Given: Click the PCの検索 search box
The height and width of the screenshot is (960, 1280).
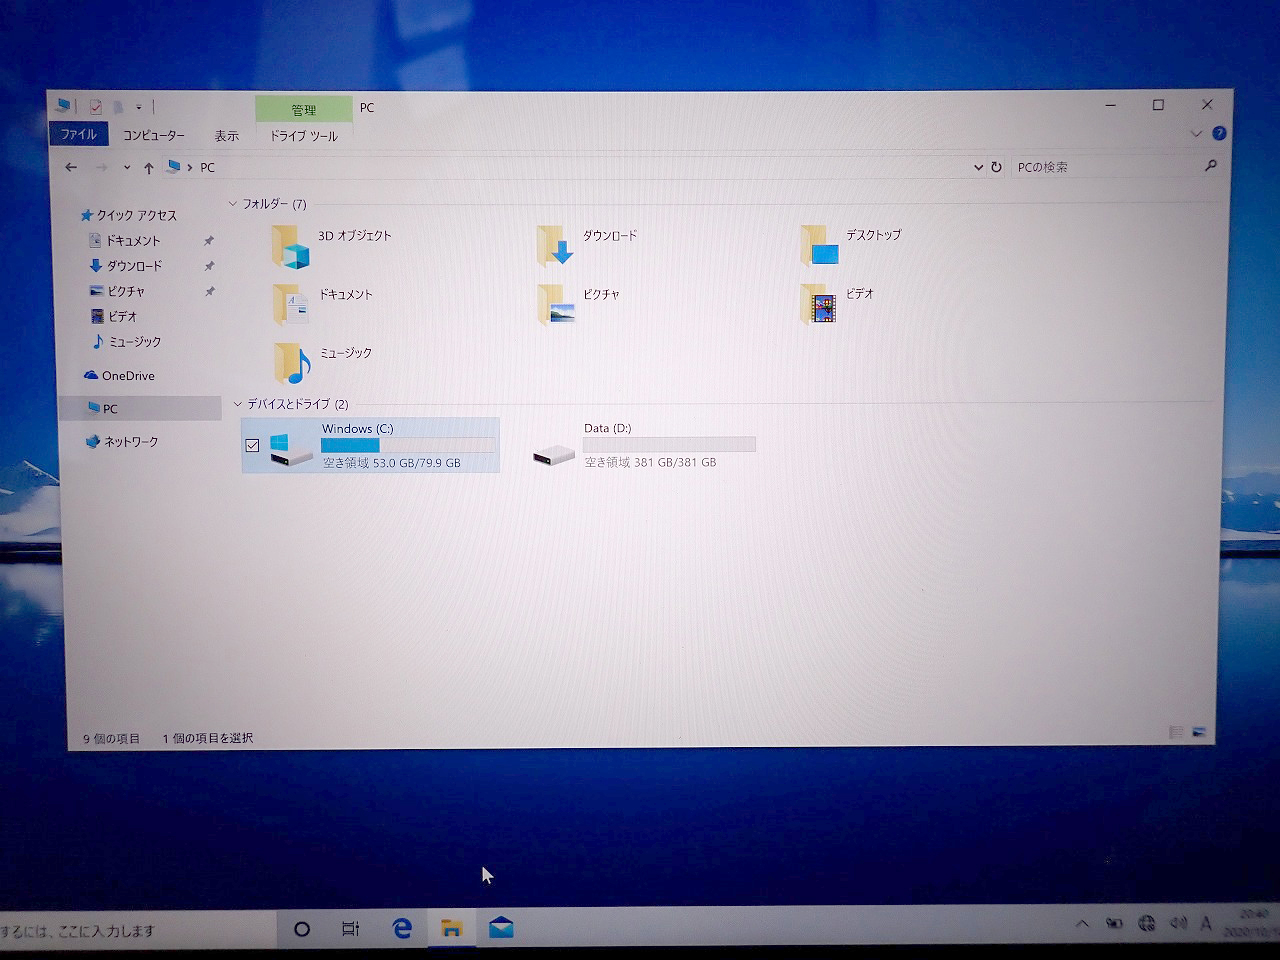Looking at the screenshot, I should [x=1105, y=167].
